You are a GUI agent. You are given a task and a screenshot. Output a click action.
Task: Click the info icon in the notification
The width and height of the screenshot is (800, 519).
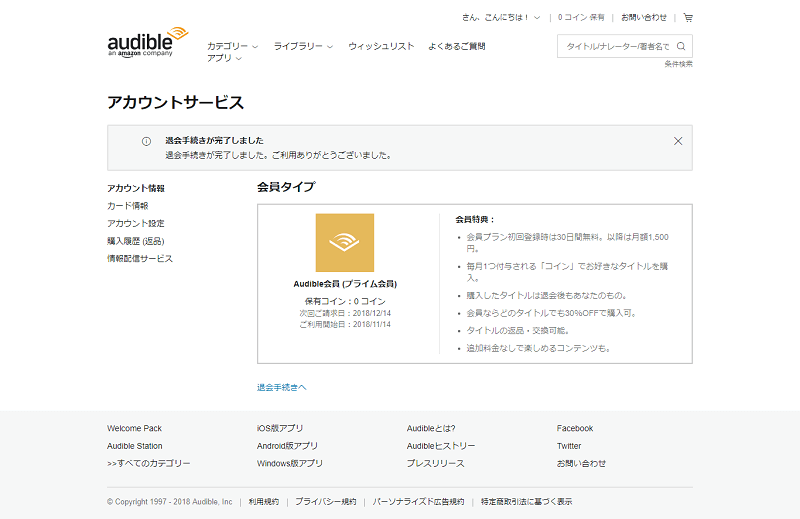[146, 141]
